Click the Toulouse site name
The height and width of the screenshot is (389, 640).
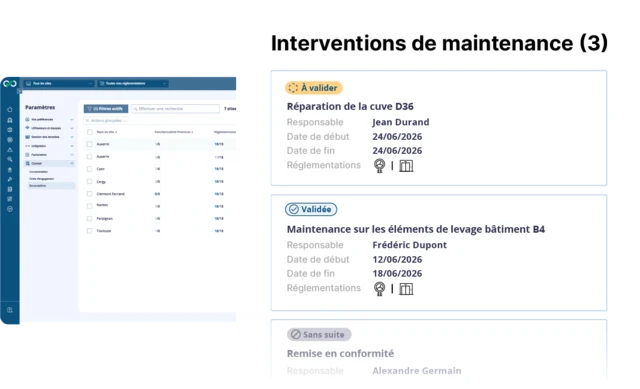tap(104, 231)
